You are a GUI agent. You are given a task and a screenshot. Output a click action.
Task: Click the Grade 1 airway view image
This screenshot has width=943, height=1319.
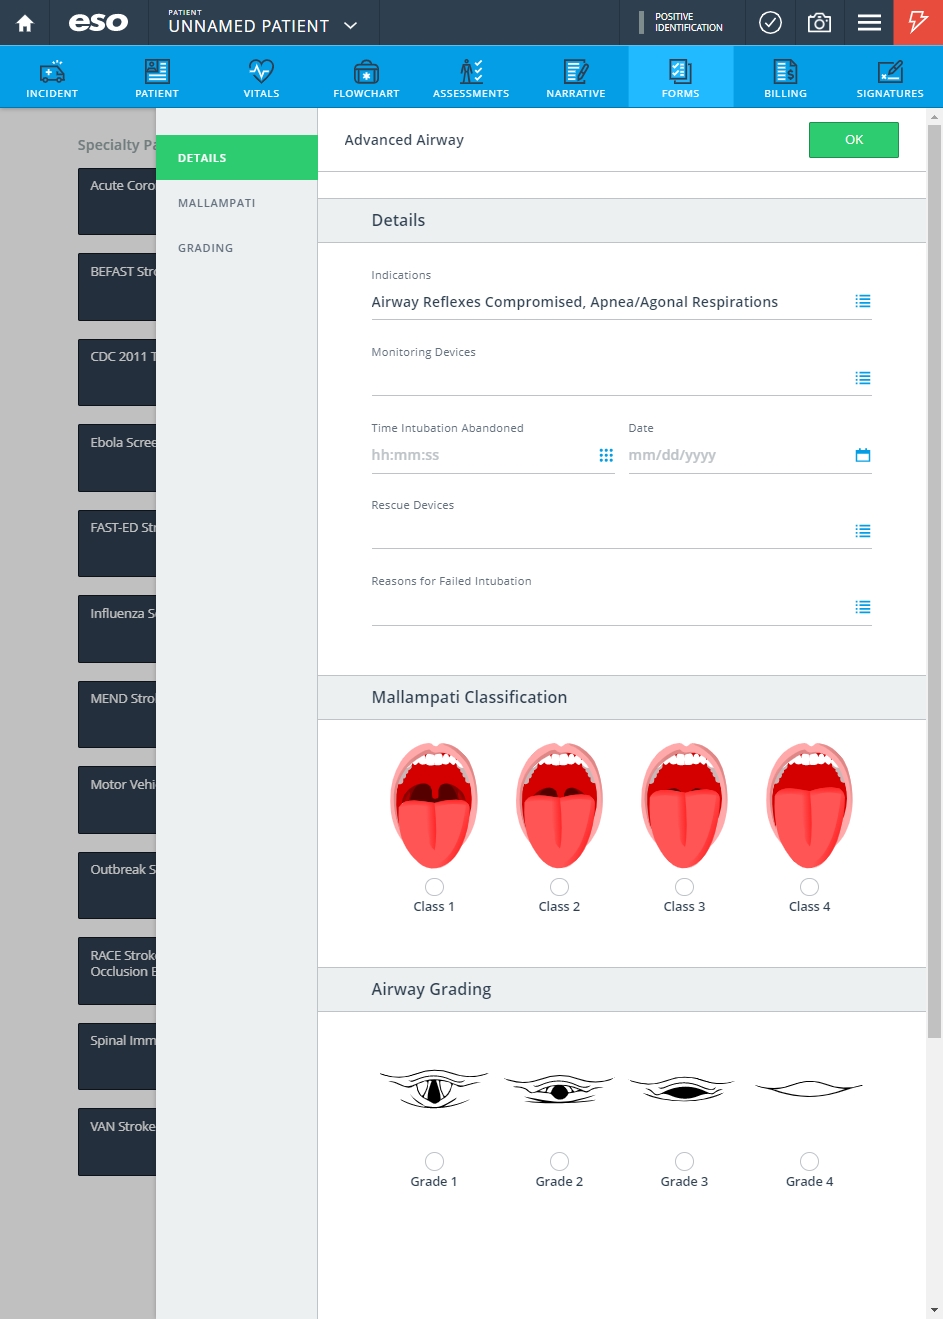(x=434, y=1088)
